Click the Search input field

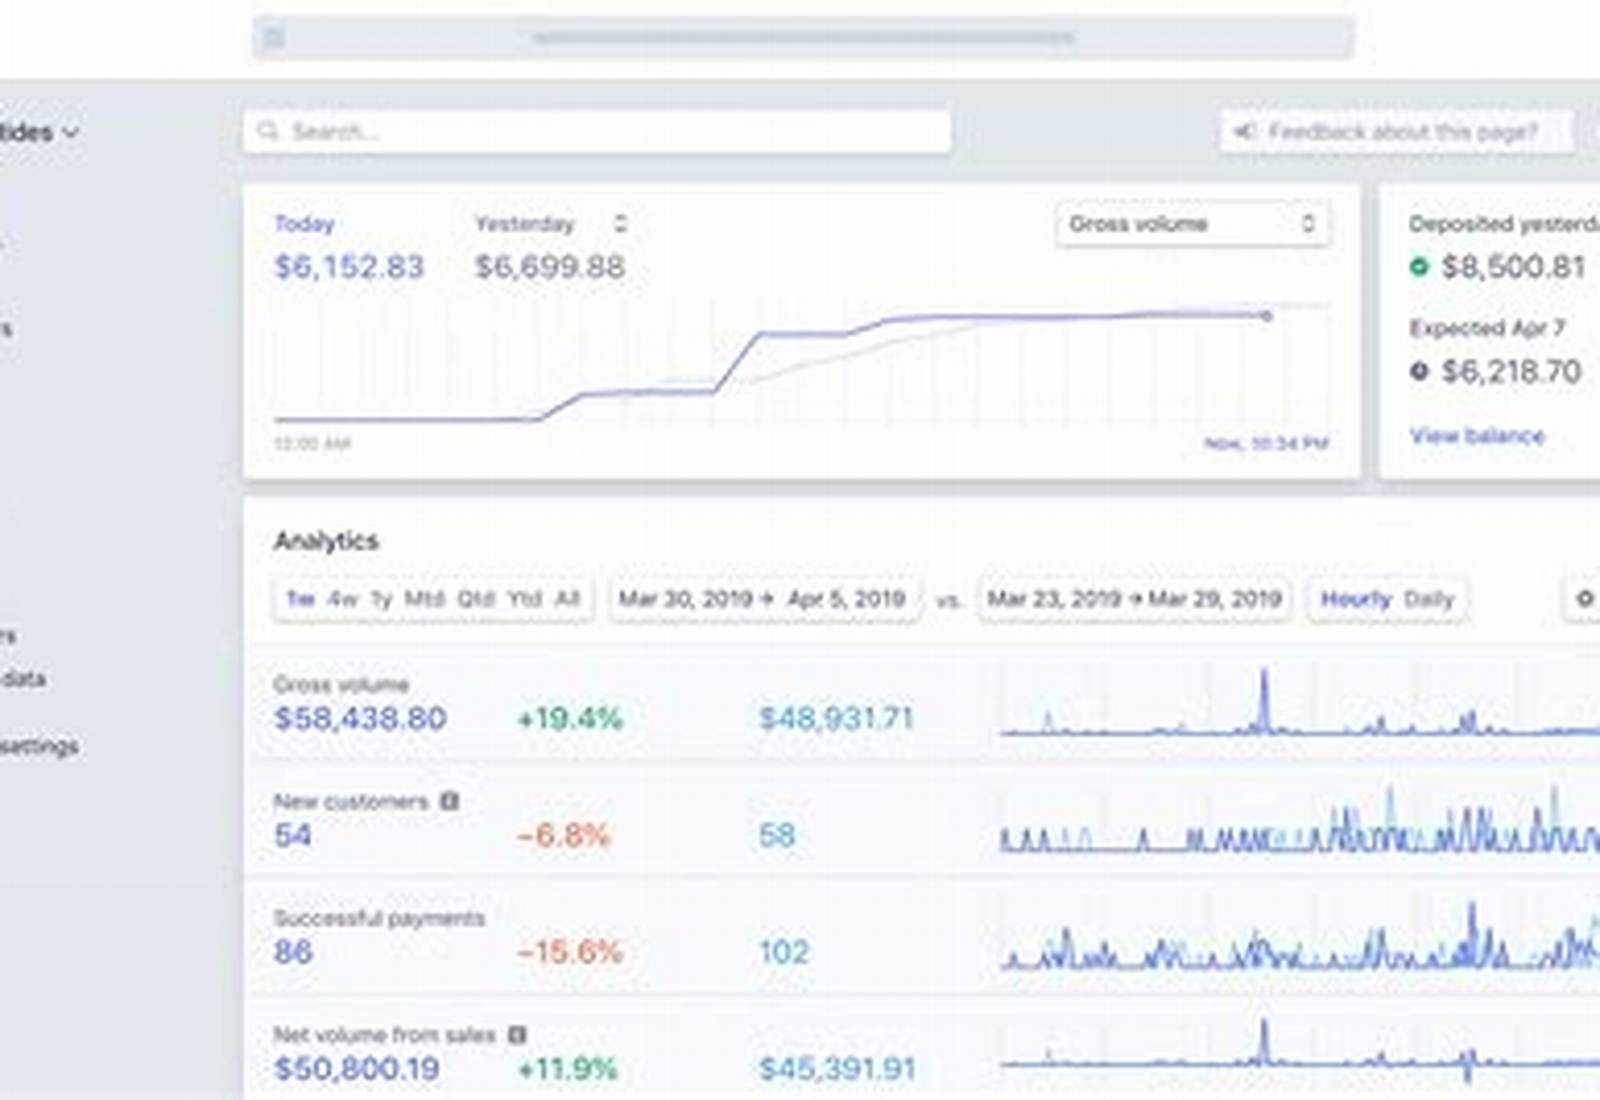[597, 131]
